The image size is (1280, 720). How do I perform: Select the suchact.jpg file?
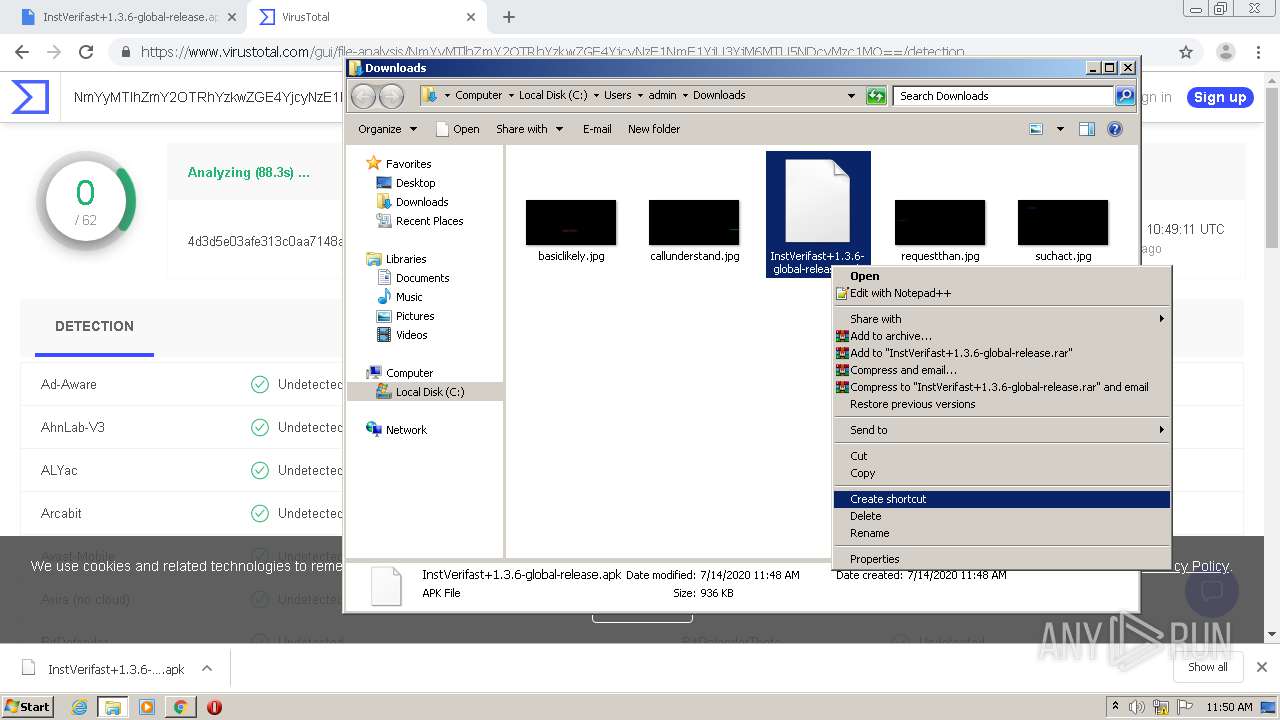click(x=1063, y=222)
